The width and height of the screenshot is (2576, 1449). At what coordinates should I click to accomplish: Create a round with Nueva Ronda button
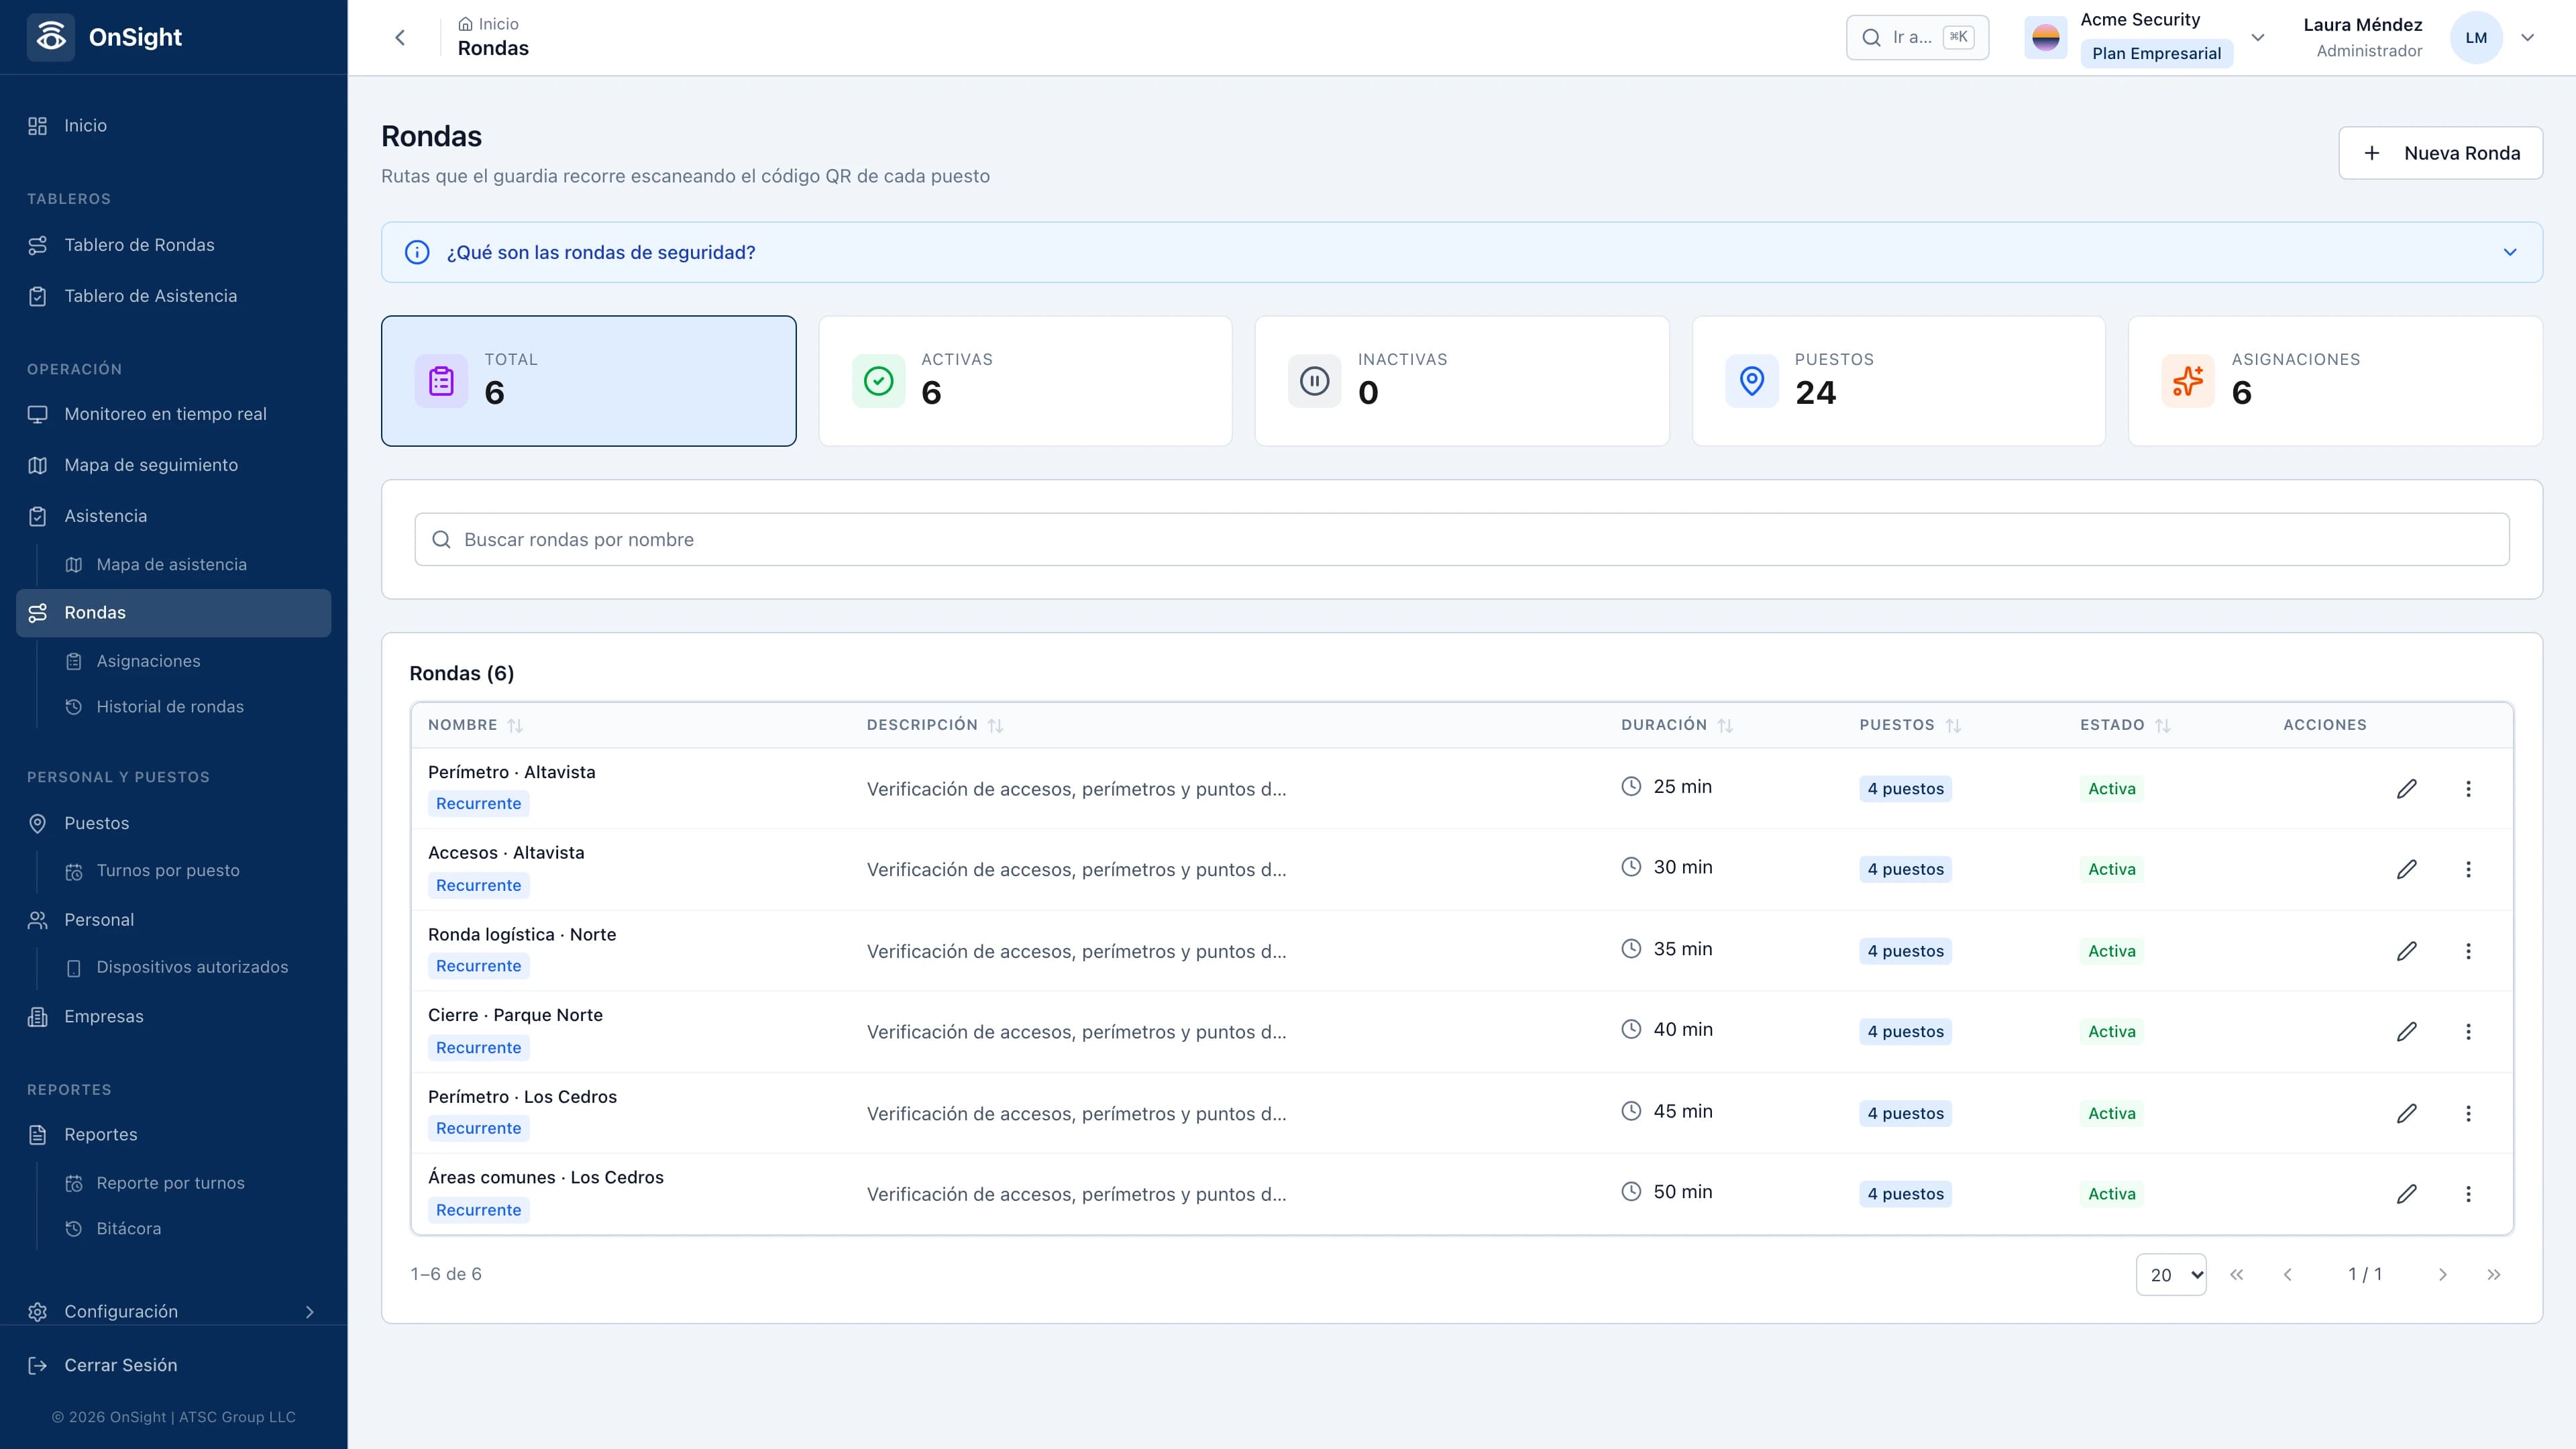(x=2440, y=153)
